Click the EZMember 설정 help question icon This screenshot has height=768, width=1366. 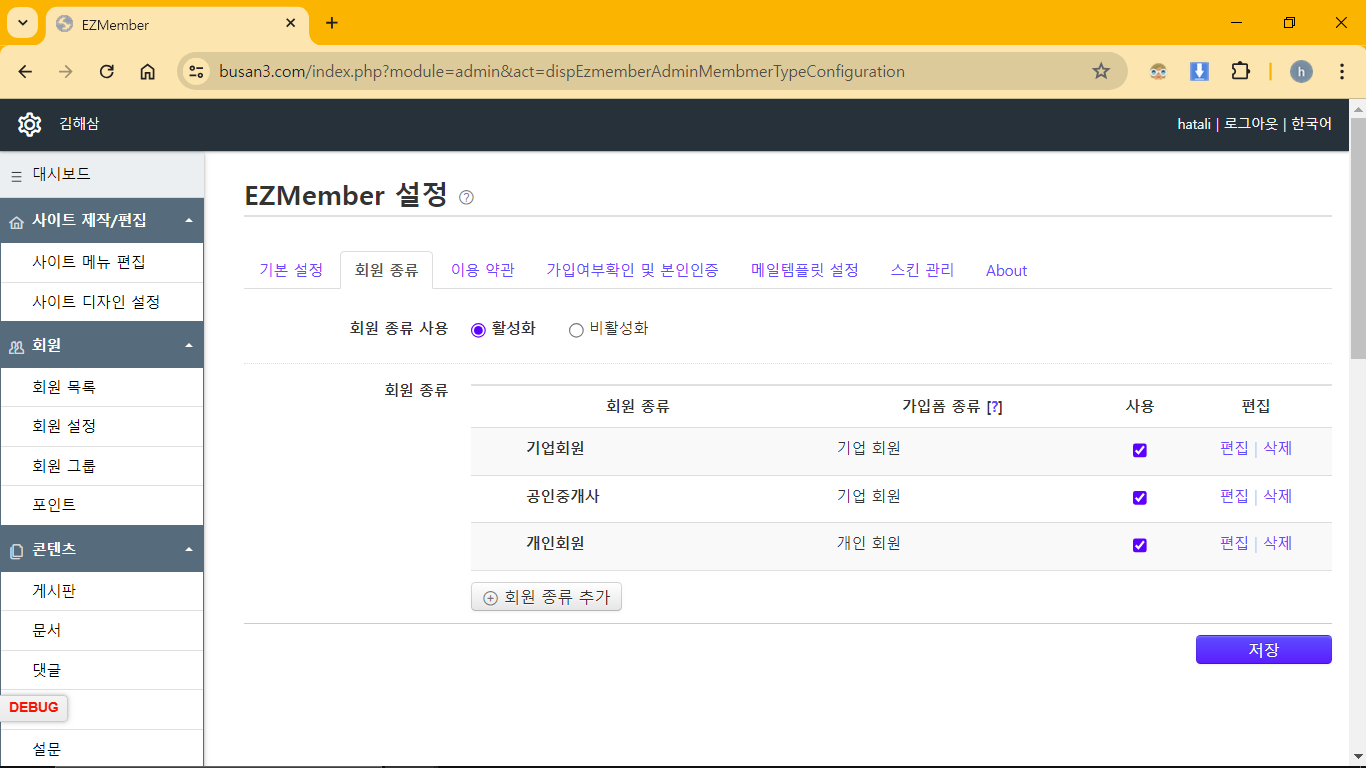[466, 198]
